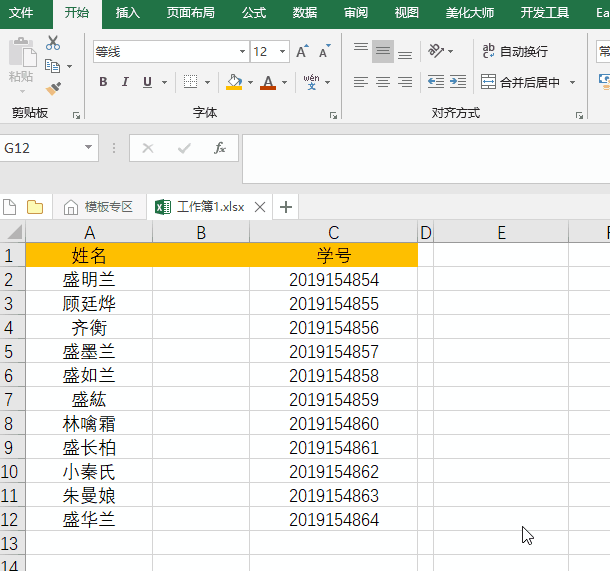610x571 pixels.
Task: Select the Format Painter brush icon
Action: (x=53, y=89)
